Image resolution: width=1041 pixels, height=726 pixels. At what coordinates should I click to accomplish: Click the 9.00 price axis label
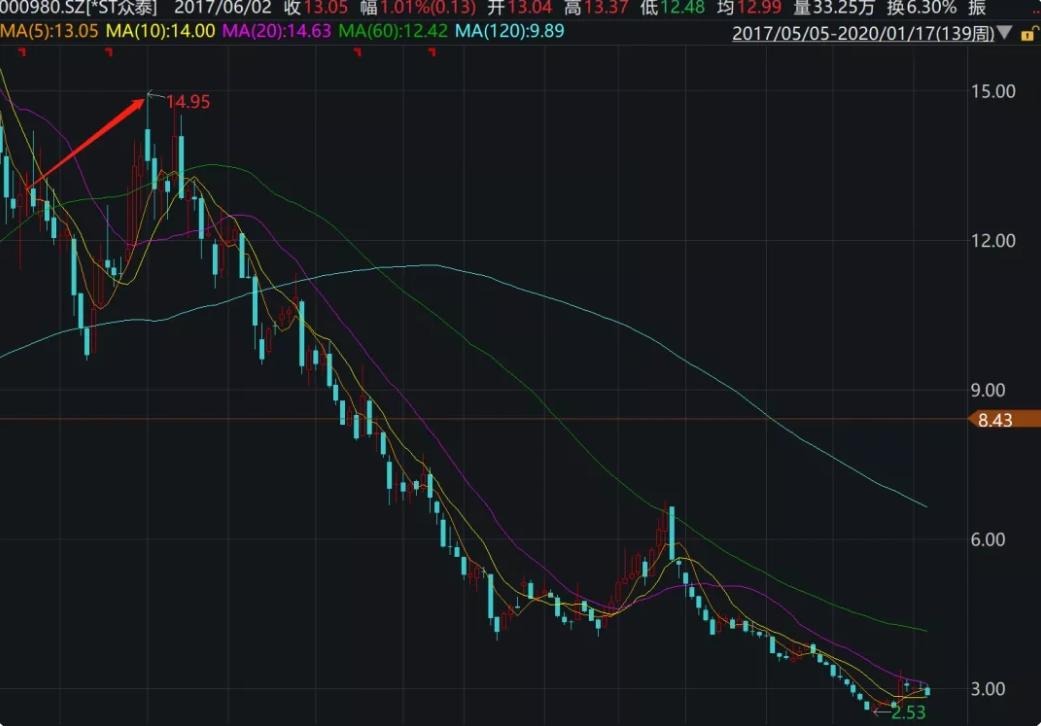tap(988, 390)
